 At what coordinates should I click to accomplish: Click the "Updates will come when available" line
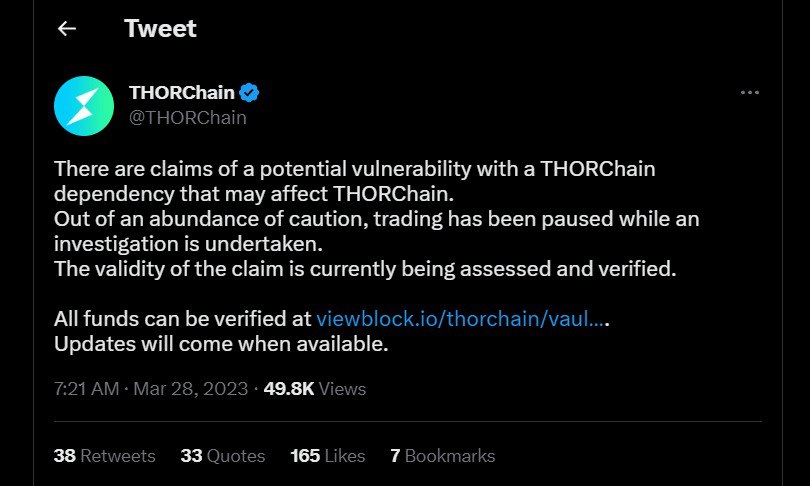[x=220, y=343]
